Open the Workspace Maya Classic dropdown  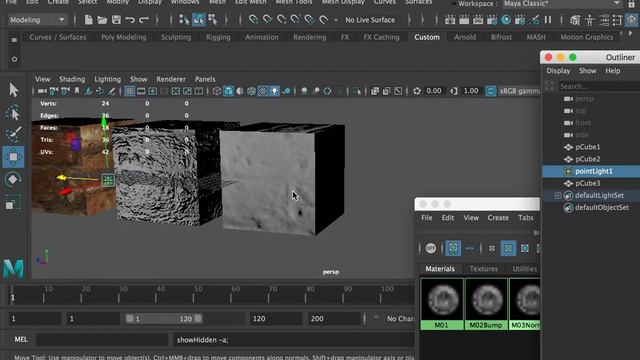coord(562,4)
